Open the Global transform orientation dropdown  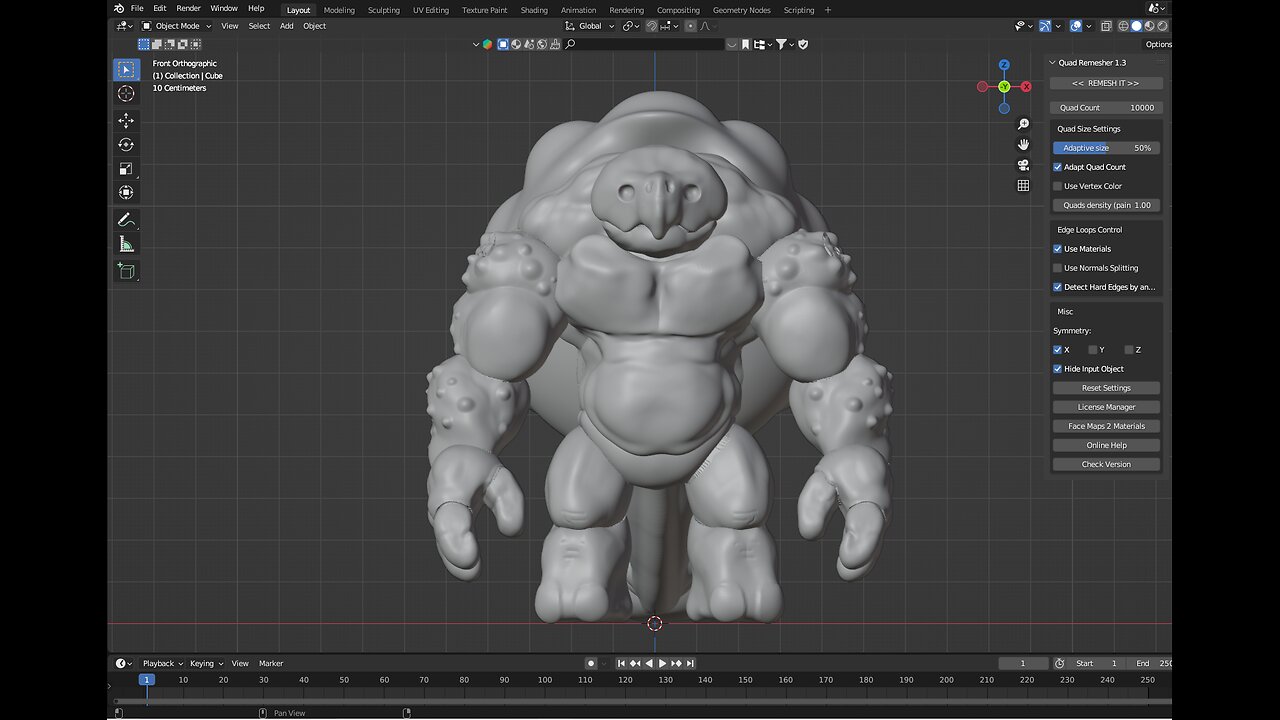tap(591, 26)
